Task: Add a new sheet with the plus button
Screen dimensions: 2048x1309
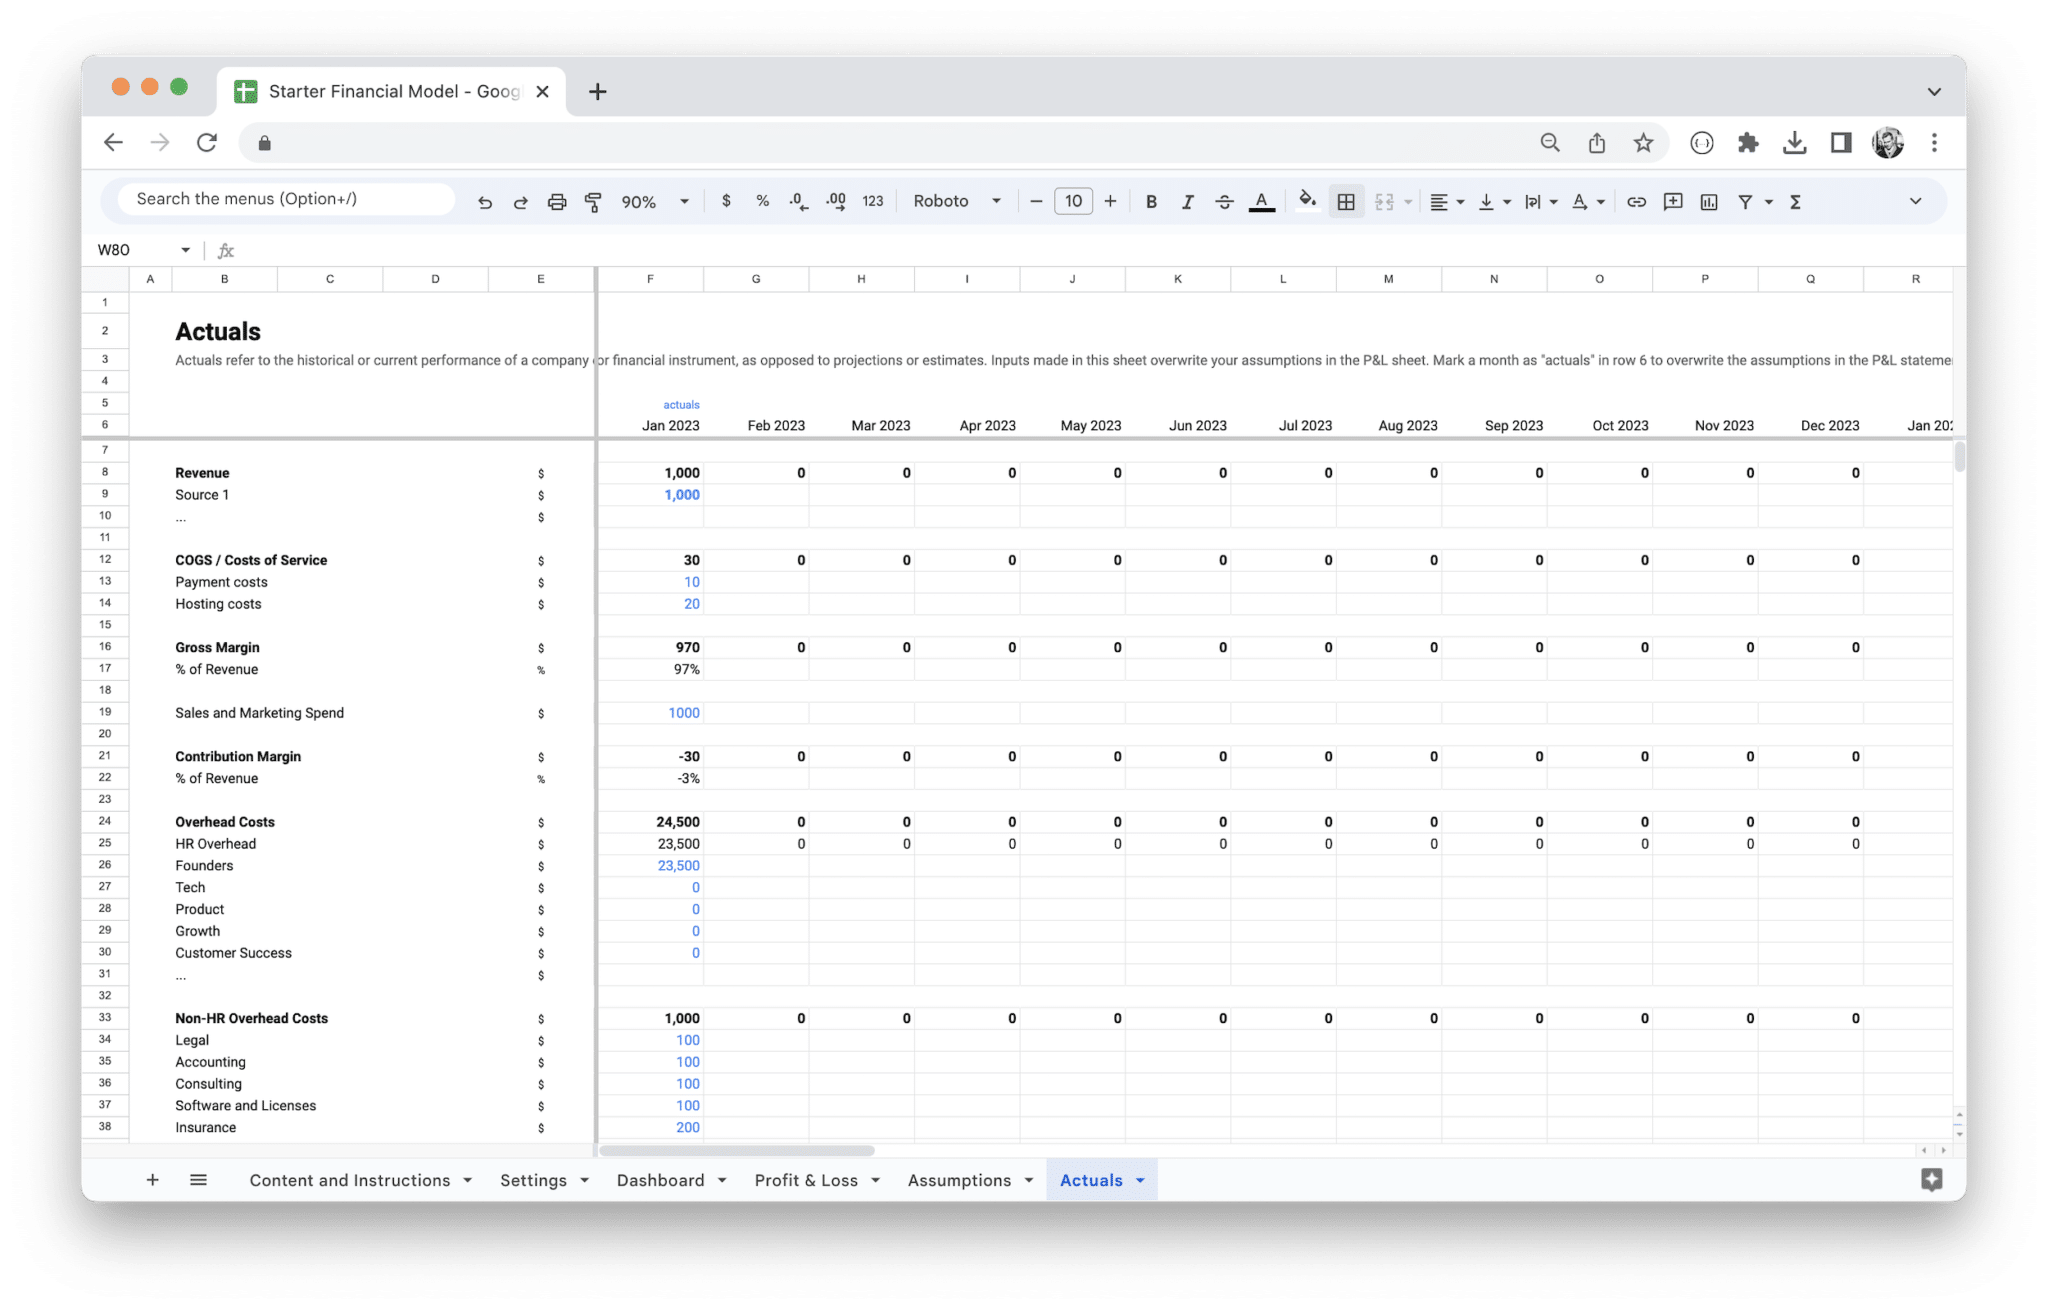Action: 152,1180
